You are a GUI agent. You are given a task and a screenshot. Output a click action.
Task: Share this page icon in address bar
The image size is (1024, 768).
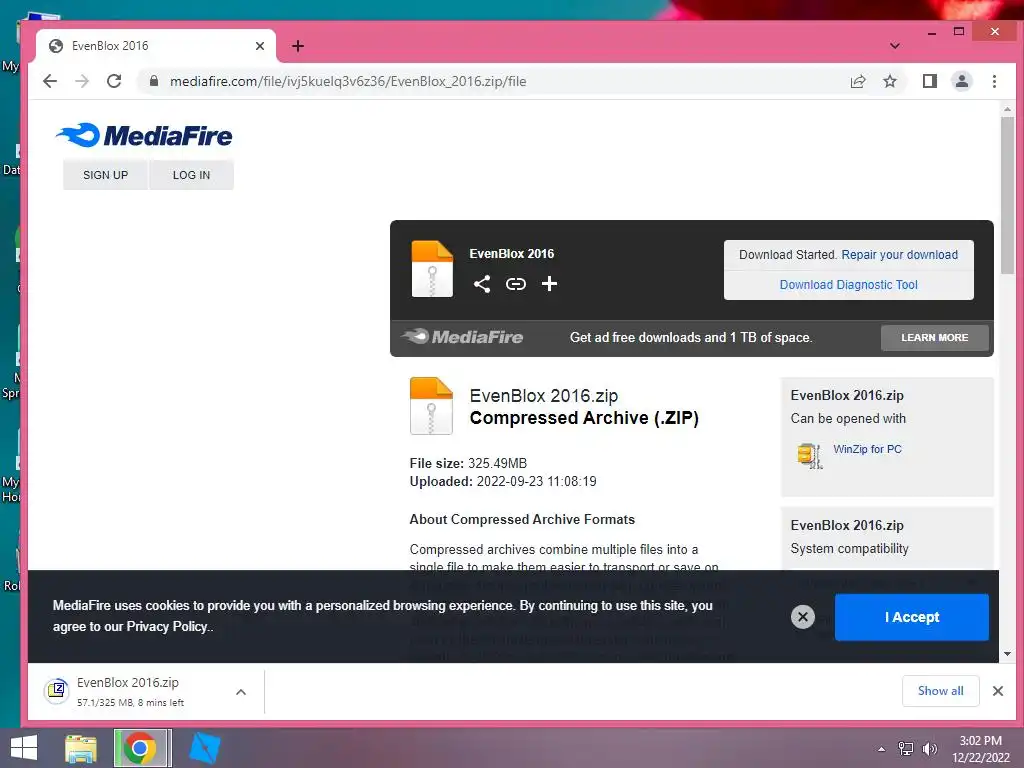coord(857,81)
